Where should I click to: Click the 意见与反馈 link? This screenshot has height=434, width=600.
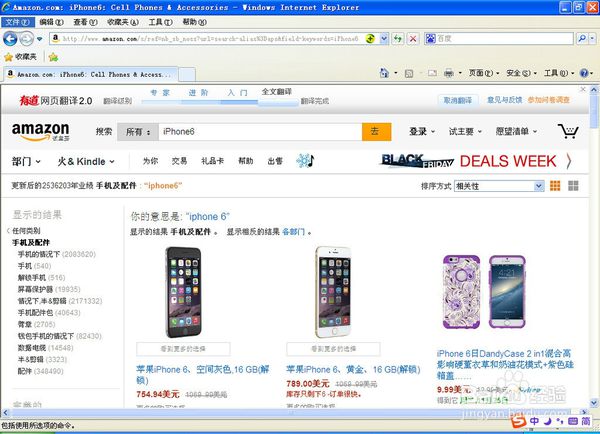(504, 100)
